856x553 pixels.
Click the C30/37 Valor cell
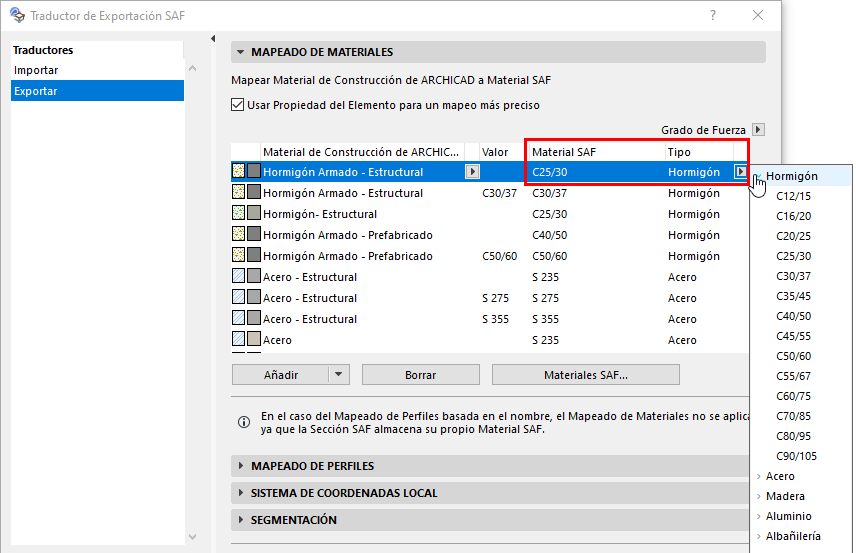(x=500, y=193)
